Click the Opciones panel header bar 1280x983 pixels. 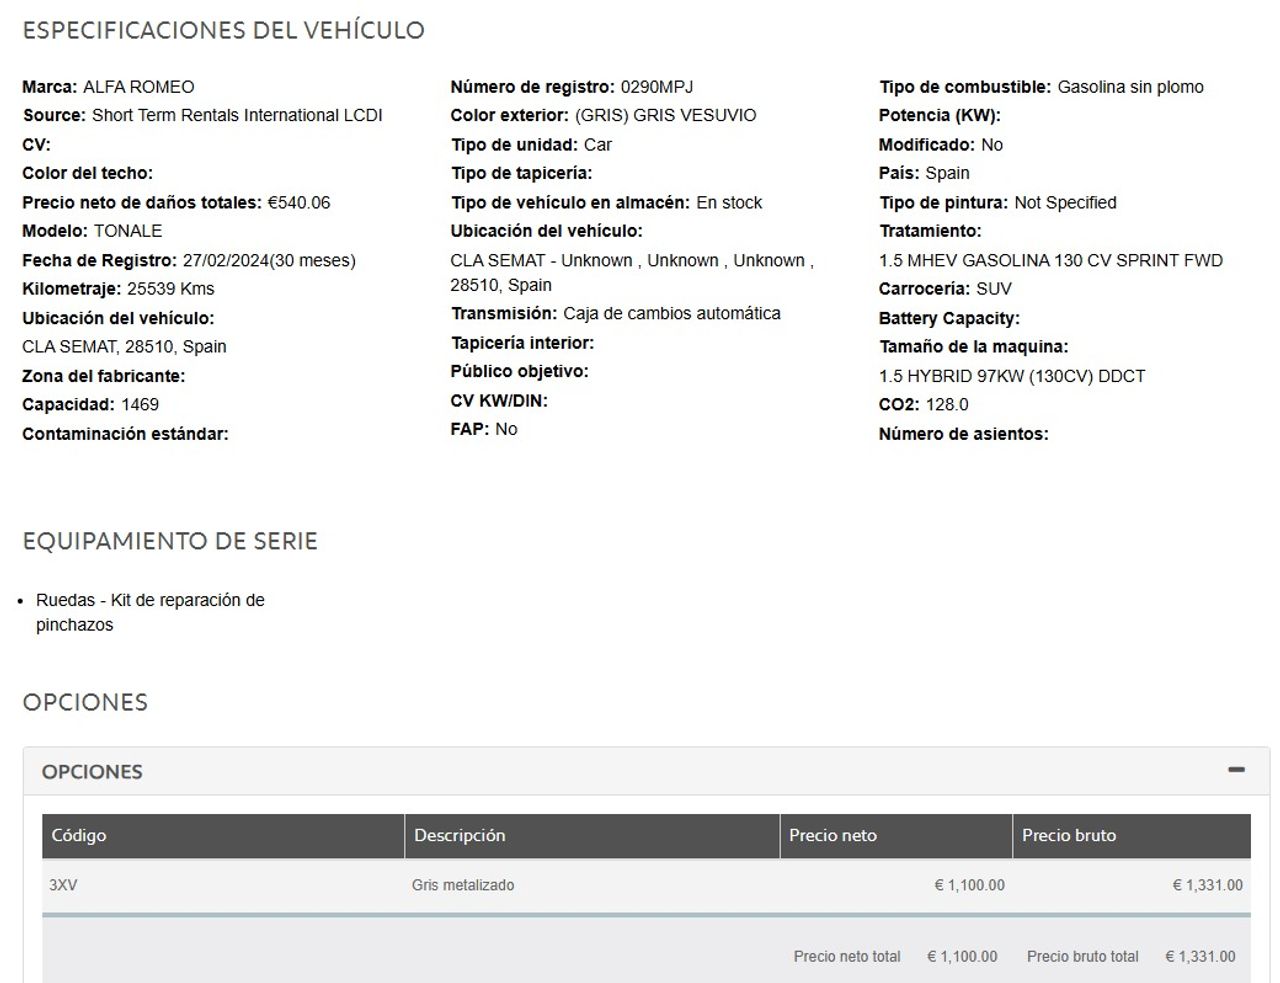(x=646, y=771)
